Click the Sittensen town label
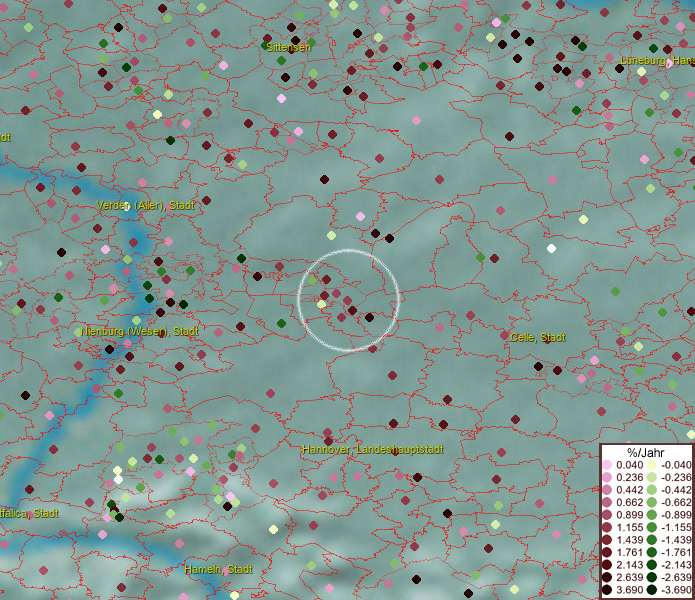 point(288,47)
